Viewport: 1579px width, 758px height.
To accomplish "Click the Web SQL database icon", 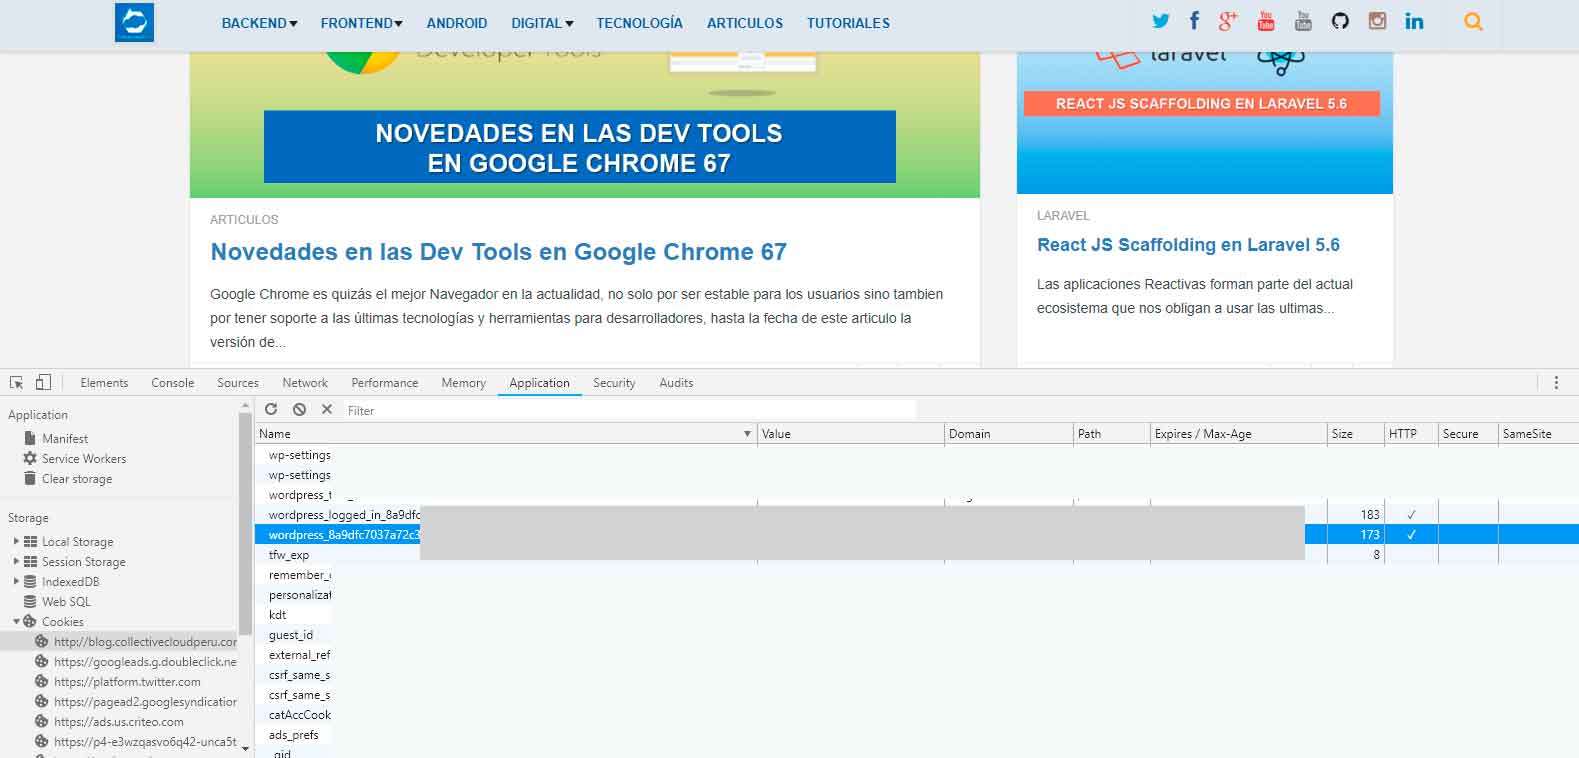I will 31,601.
